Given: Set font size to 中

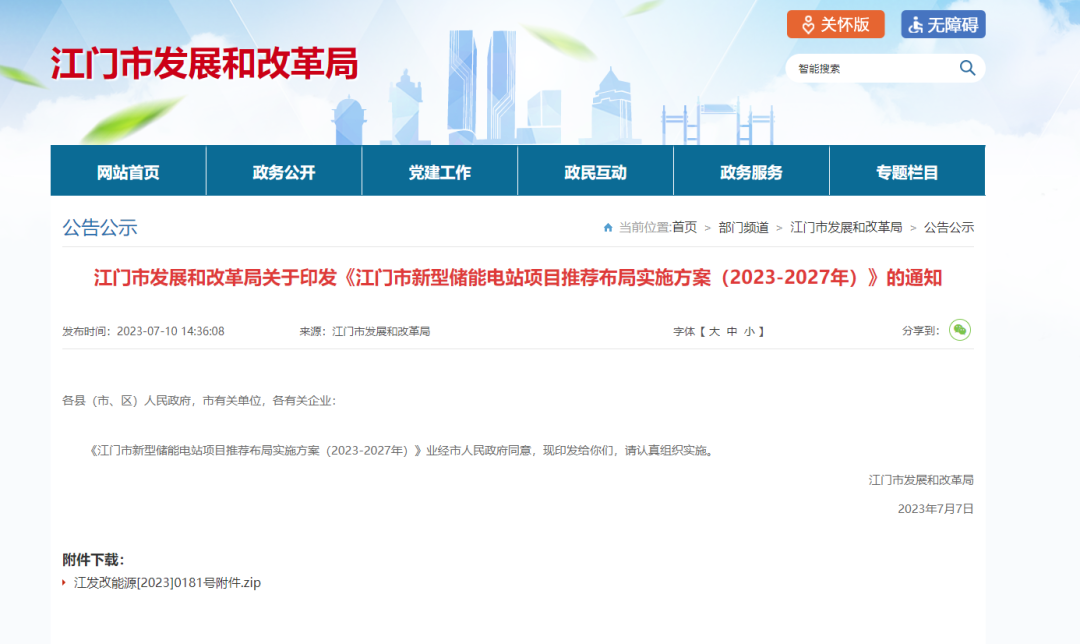Looking at the screenshot, I should (x=731, y=331).
